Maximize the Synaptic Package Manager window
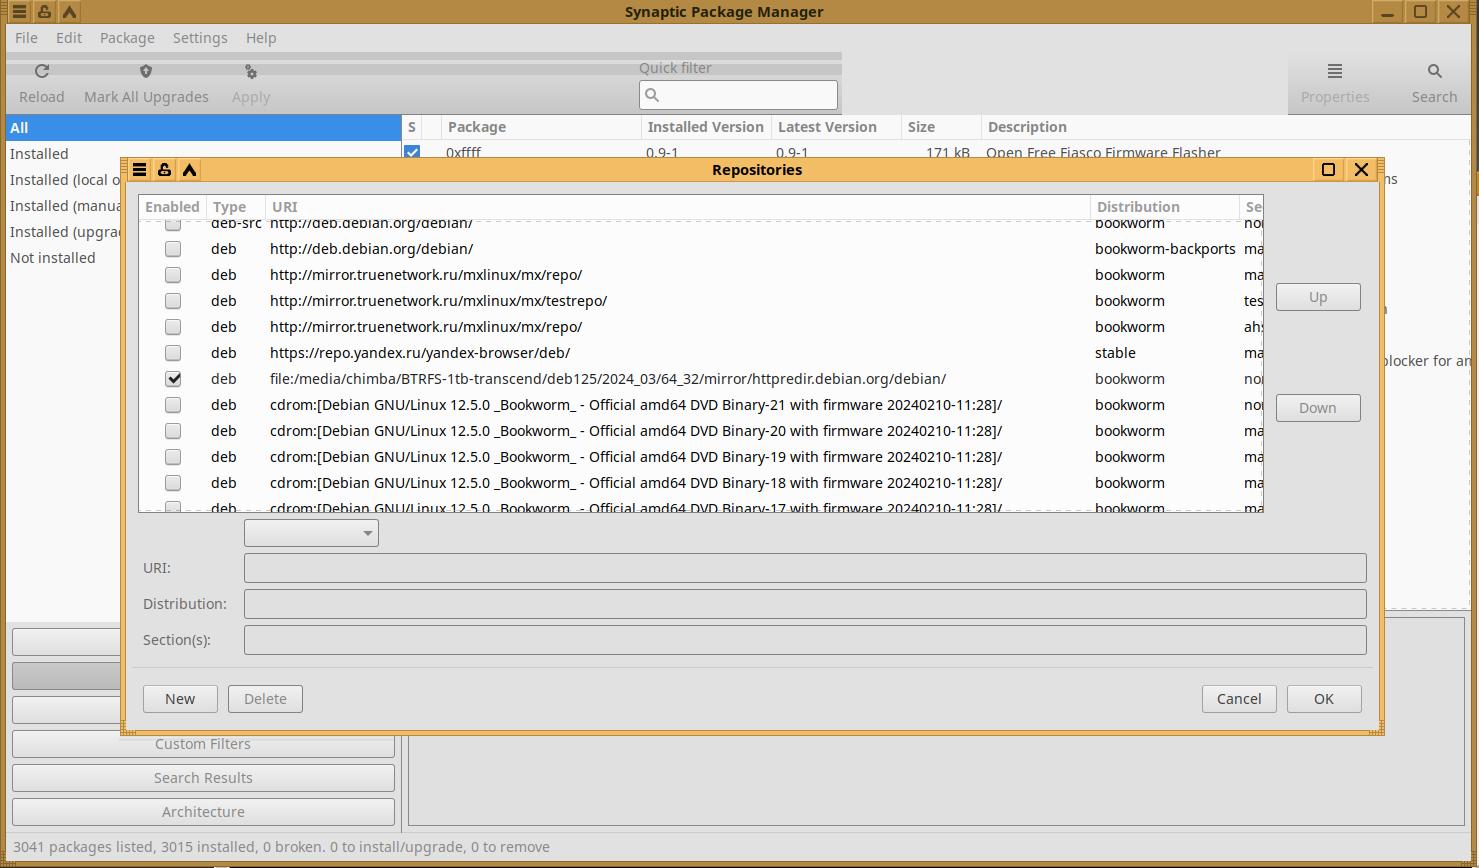Viewport: 1479px width, 868px height. coord(1420,12)
